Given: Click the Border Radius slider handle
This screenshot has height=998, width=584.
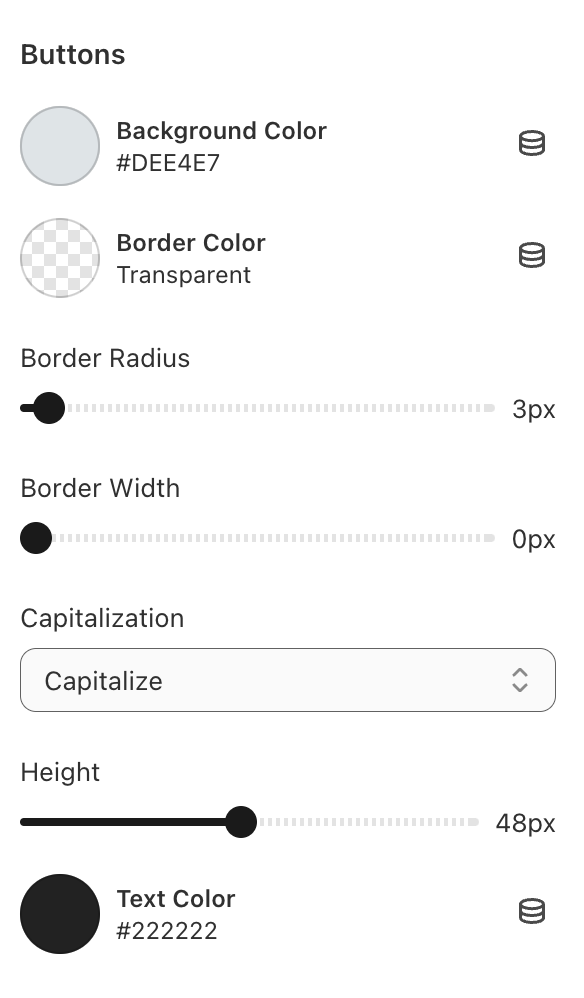Looking at the screenshot, I should (49, 408).
